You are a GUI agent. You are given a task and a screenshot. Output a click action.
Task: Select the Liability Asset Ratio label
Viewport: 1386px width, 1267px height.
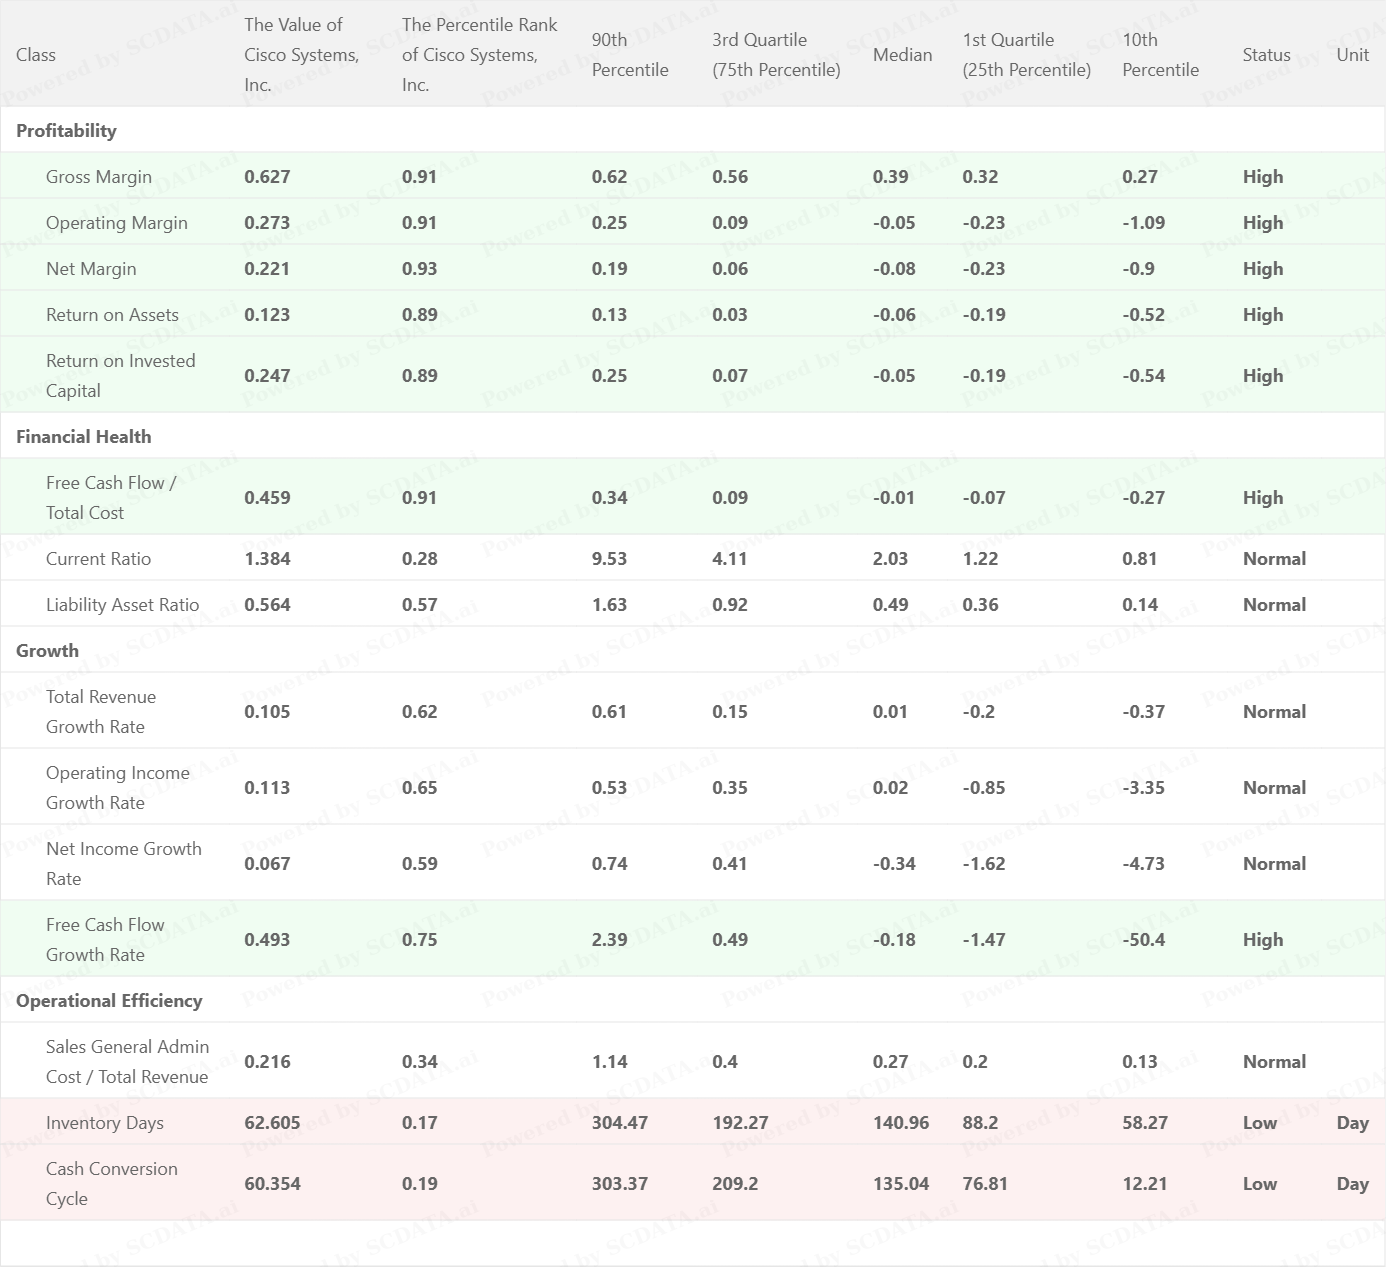tap(122, 605)
